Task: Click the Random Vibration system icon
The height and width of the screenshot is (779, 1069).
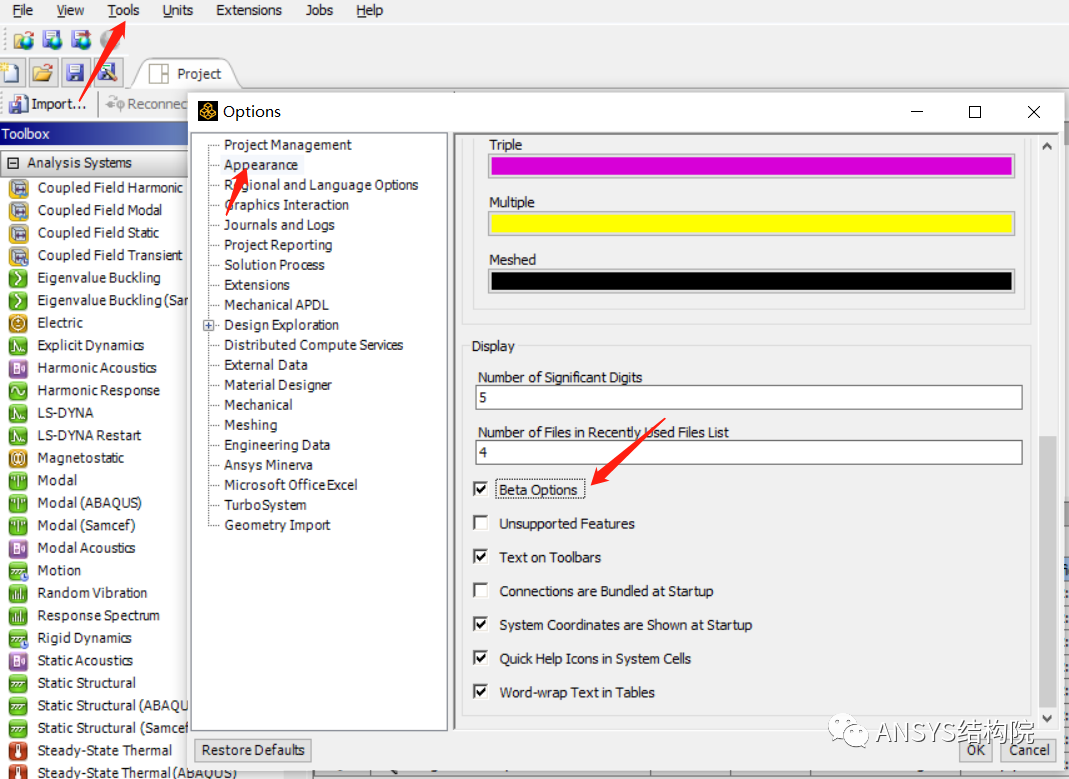Action: 18,593
